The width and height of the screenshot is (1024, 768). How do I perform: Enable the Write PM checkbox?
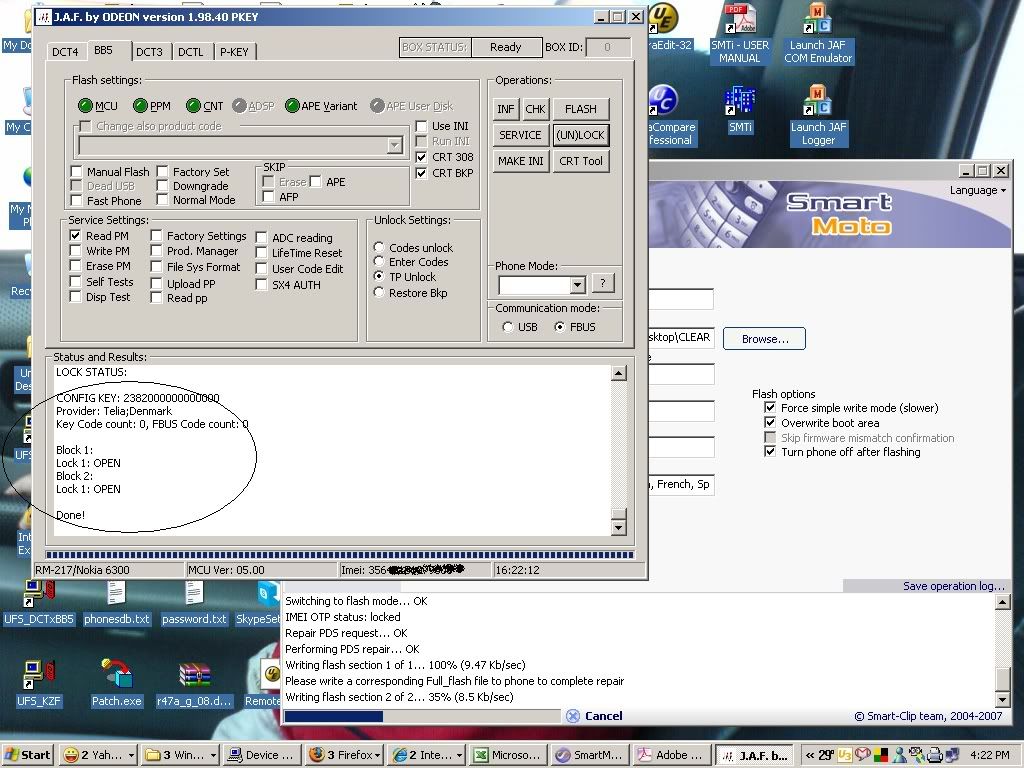tap(75, 251)
